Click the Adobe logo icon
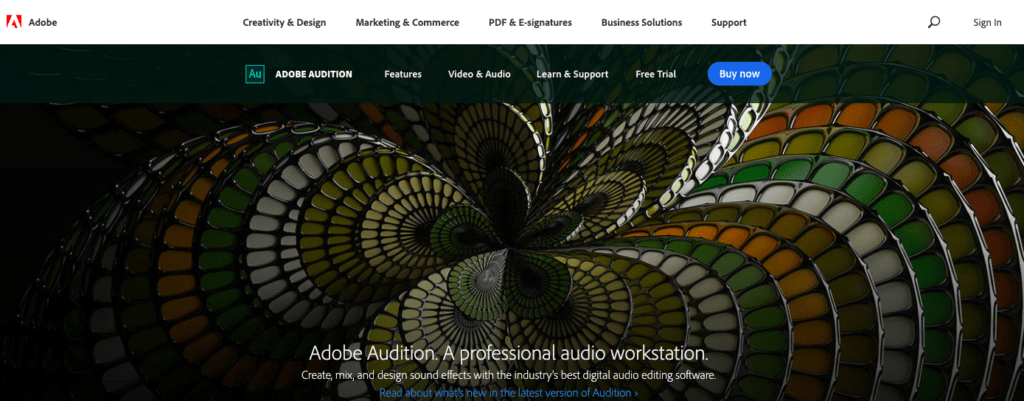The image size is (1024, 401). click(x=14, y=22)
